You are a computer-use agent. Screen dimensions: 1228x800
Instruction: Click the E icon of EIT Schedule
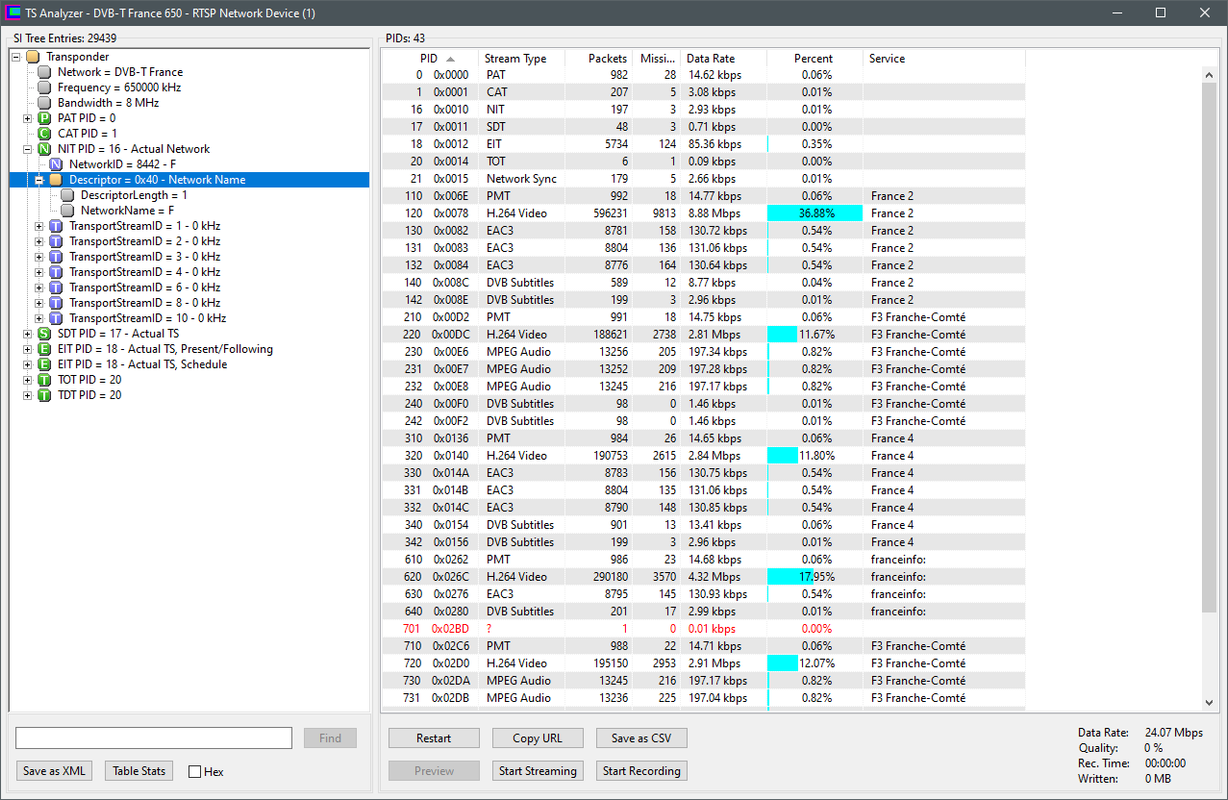tap(43, 364)
